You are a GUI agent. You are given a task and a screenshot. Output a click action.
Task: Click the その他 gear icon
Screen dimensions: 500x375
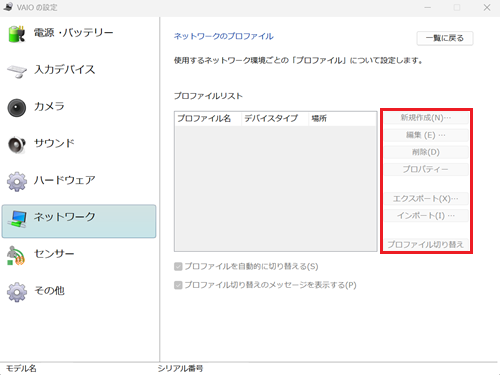[x=17, y=292]
